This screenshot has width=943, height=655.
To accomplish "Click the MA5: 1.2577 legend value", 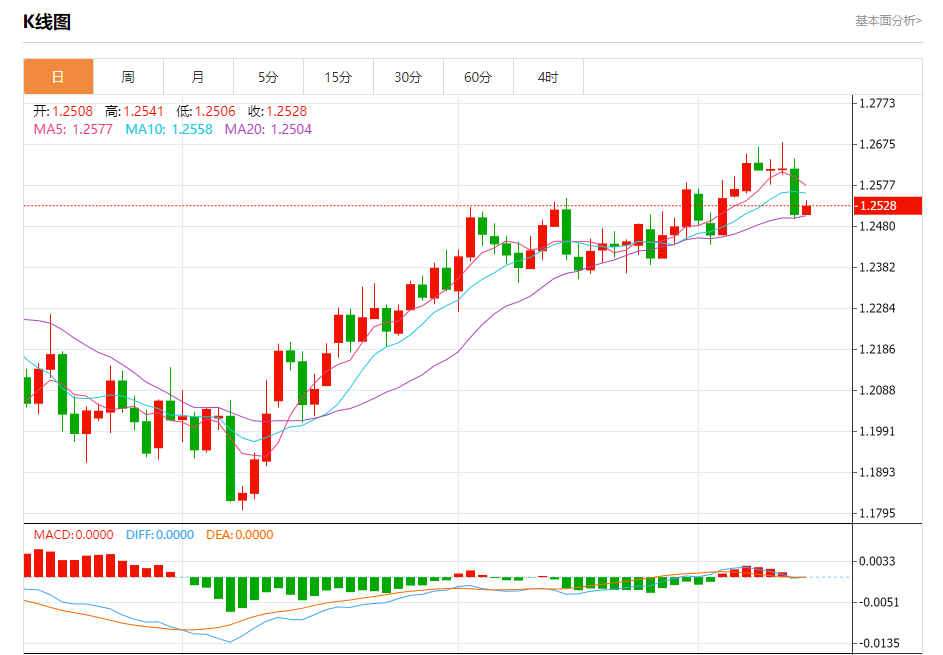I will point(73,129).
